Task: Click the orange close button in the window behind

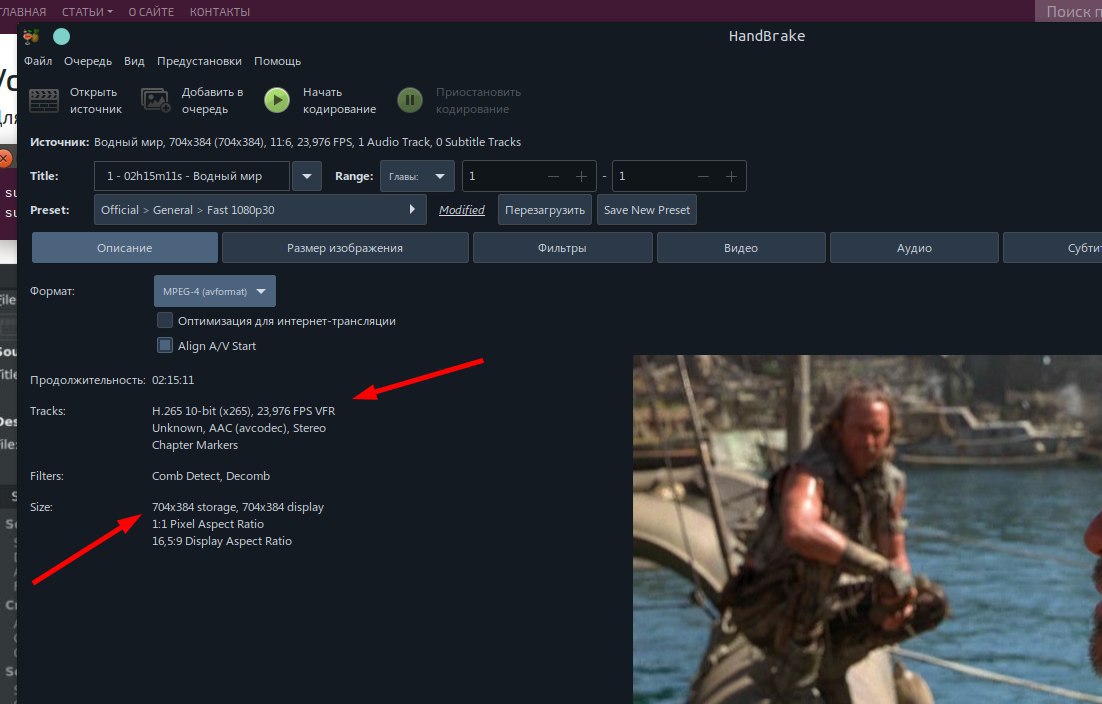Action: point(4,159)
